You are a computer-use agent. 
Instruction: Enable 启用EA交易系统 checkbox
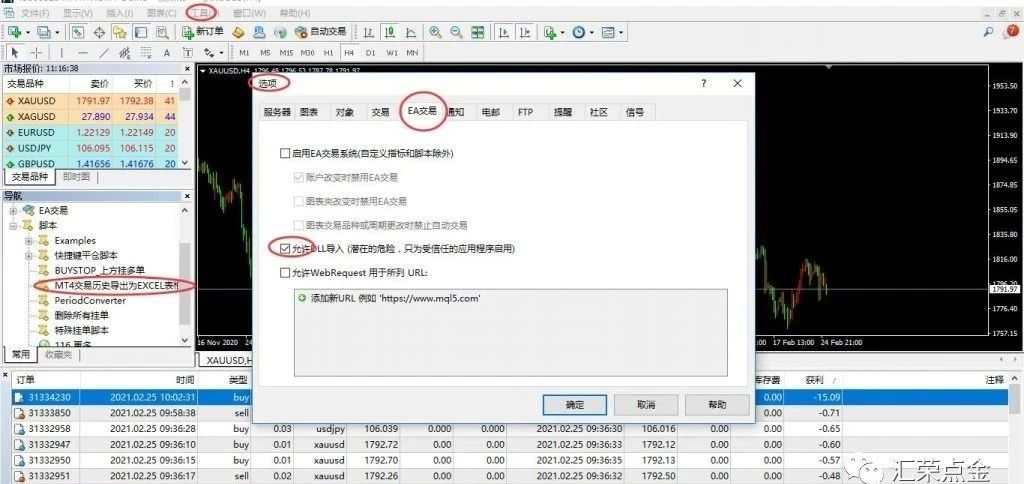(284, 153)
